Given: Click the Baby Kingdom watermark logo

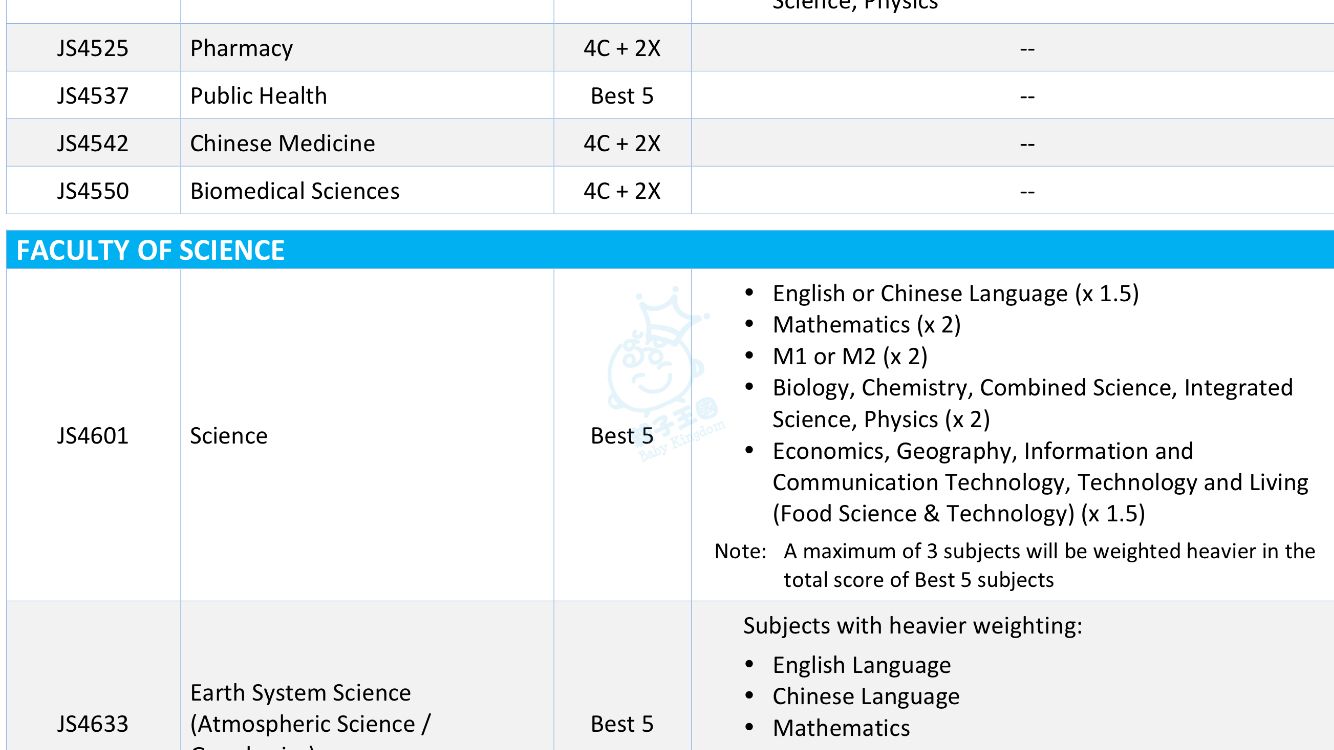Looking at the screenshot, I should click(x=665, y=375).
